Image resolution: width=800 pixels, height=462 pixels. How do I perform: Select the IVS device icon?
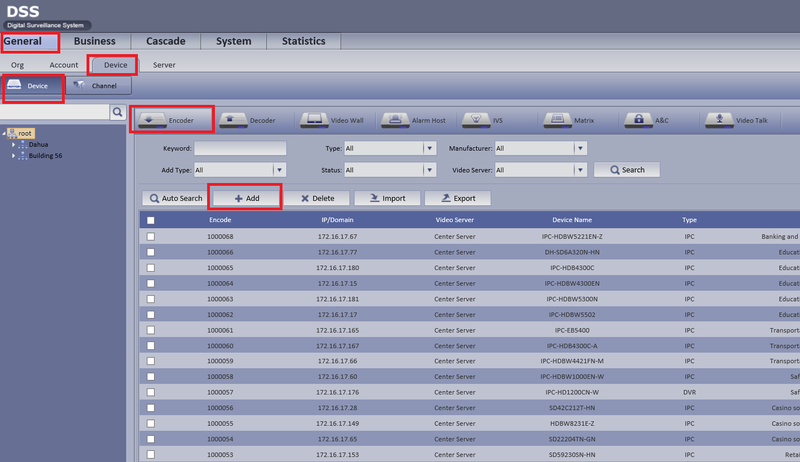click(x=476, y=120)
